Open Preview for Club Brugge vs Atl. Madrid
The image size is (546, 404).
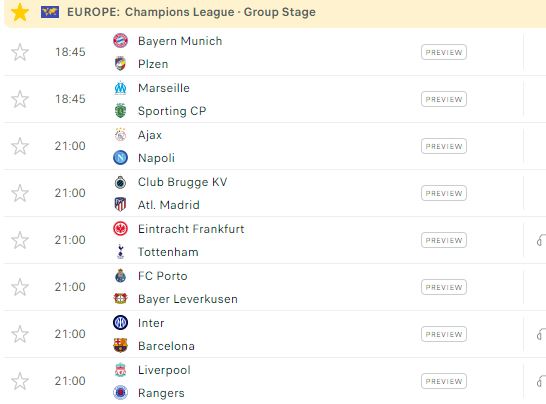point(444,193)
